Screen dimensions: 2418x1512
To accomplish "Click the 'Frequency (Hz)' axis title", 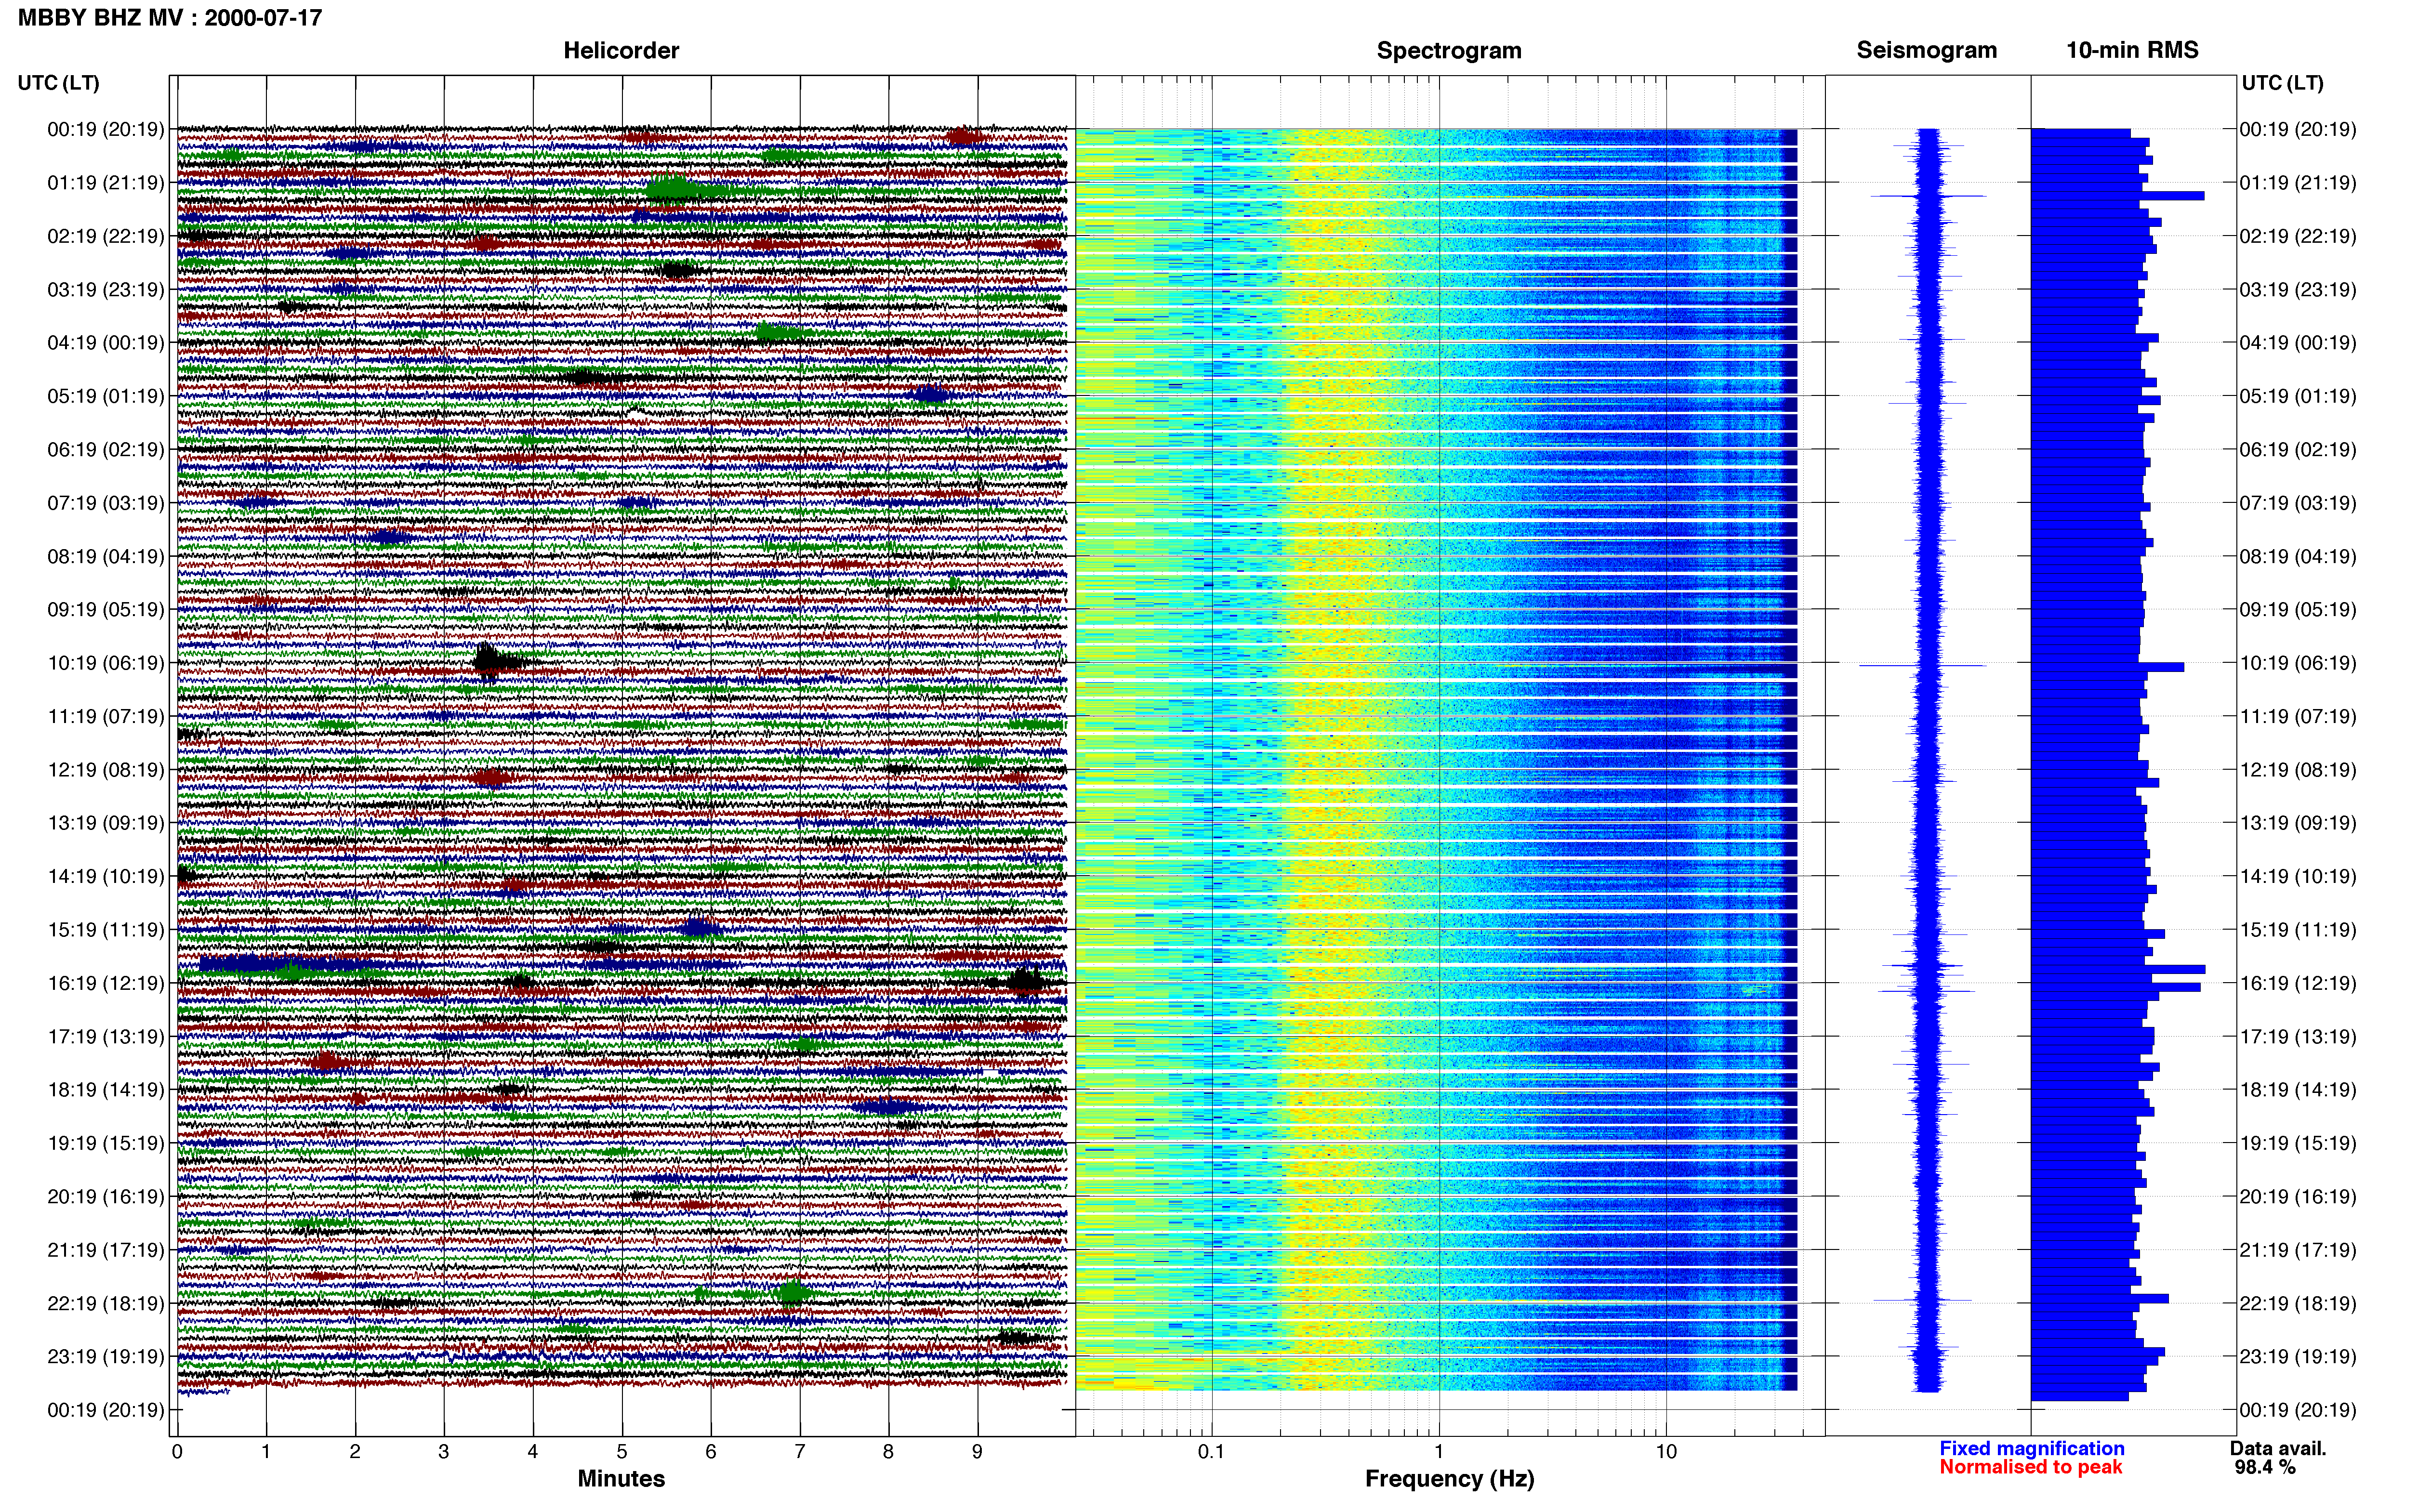I will (x=1449, y=1478).
